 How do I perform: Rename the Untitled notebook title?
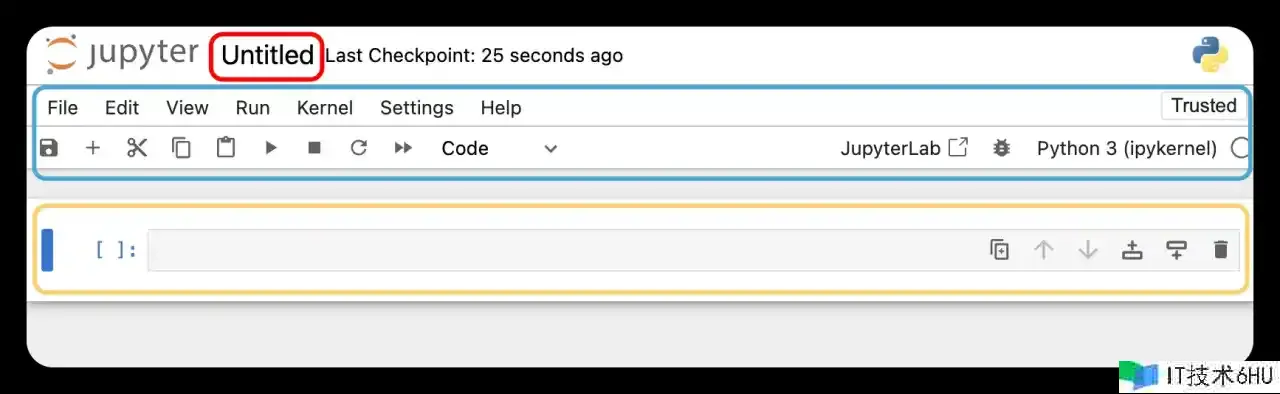(x=267, y=55)
